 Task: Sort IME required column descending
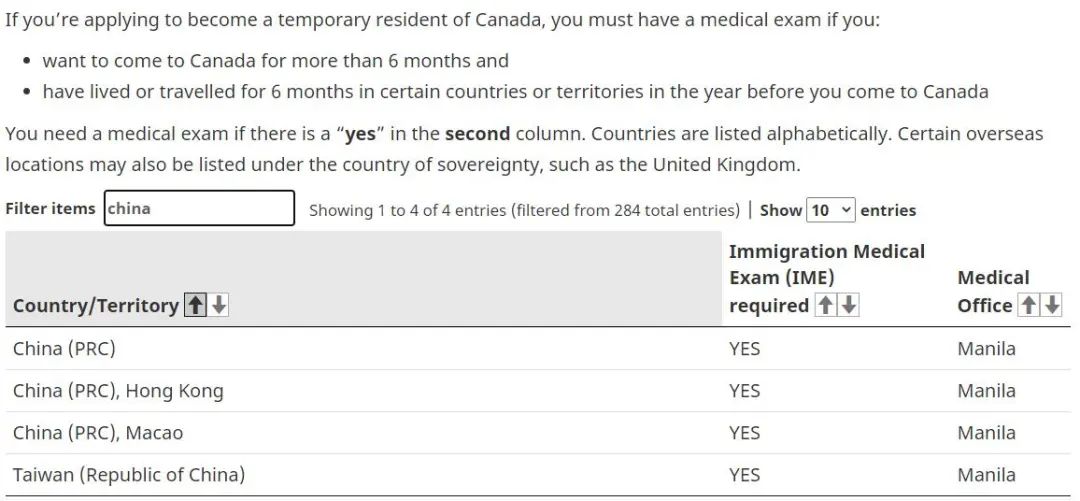tap(849, 305)
